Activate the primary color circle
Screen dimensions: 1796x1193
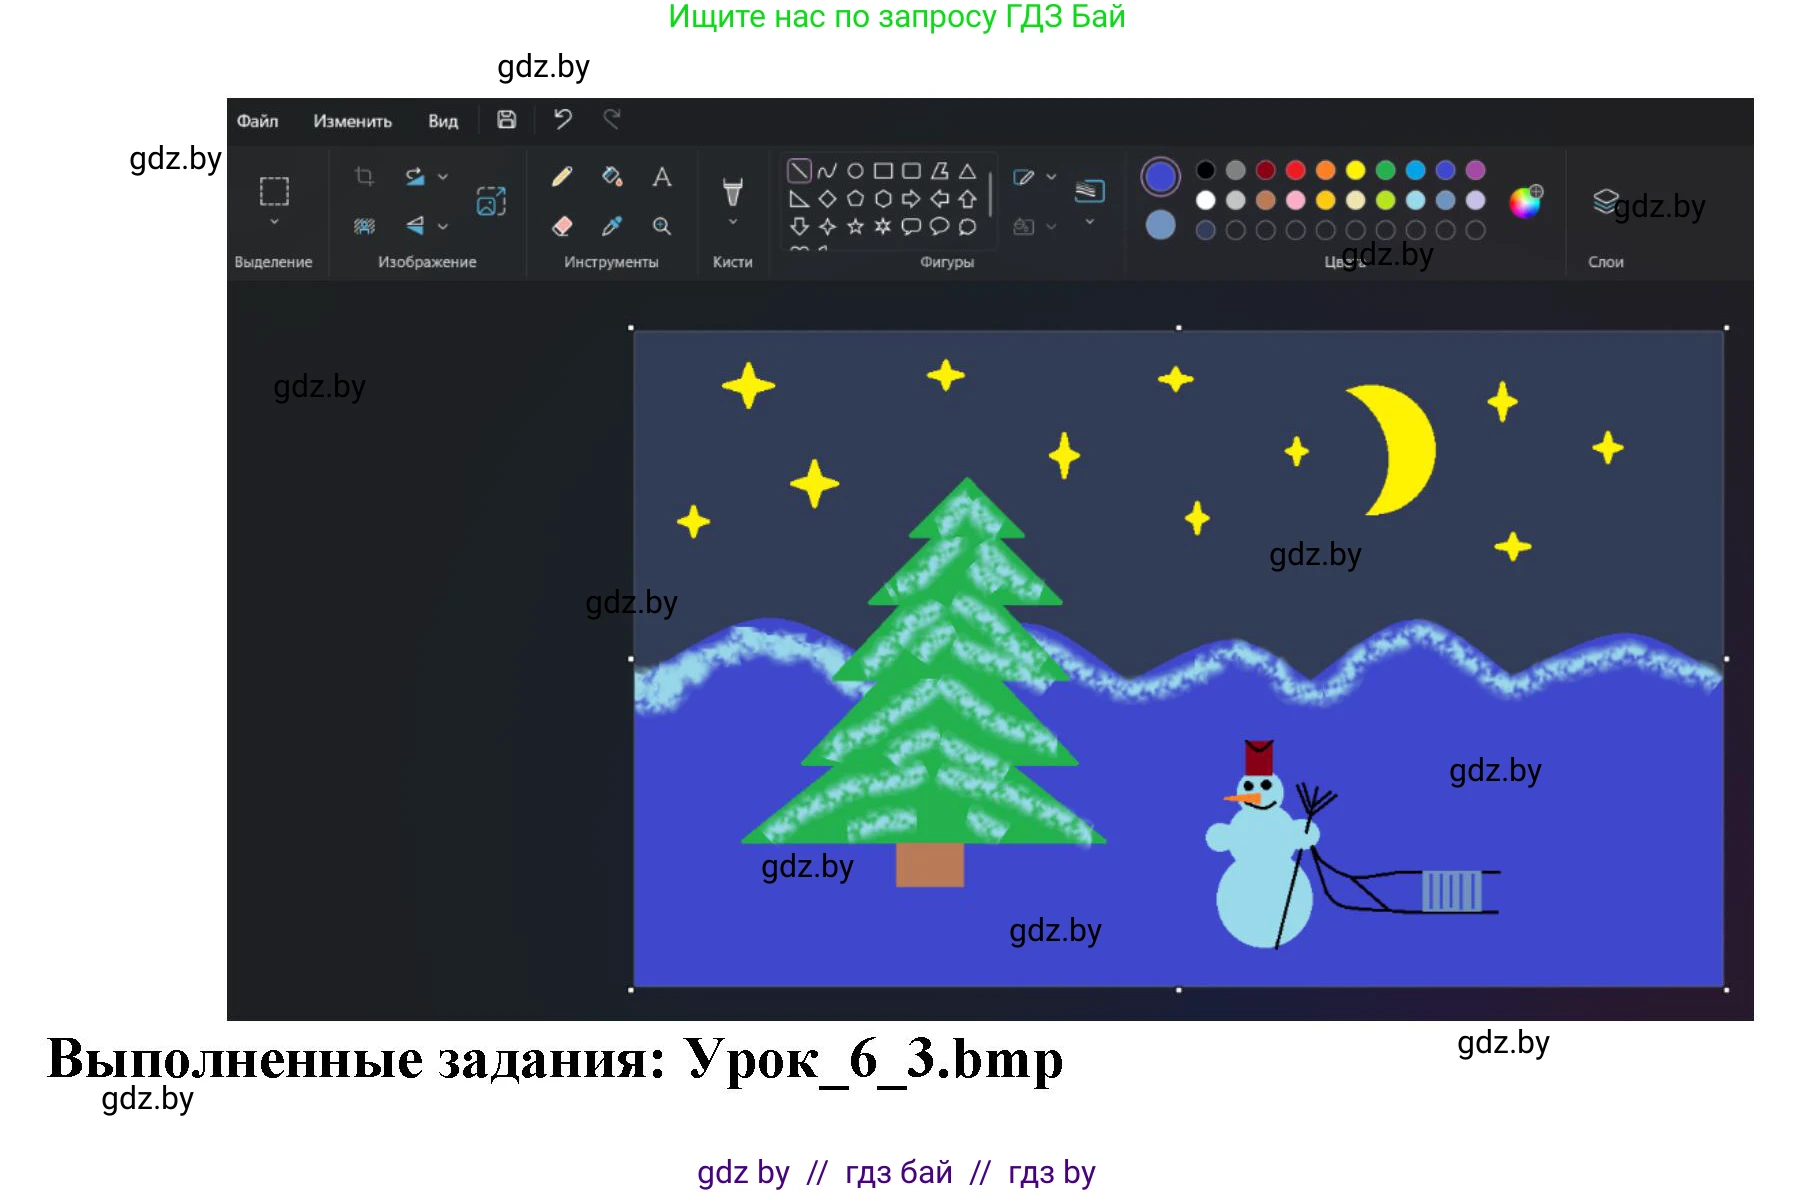(x=1160, y=177)
